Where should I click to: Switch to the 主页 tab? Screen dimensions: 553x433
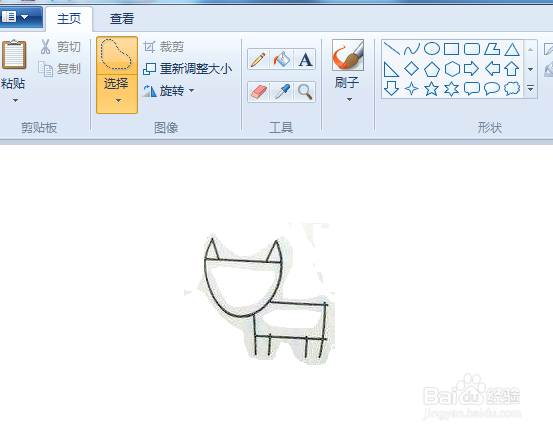point(69,19)
